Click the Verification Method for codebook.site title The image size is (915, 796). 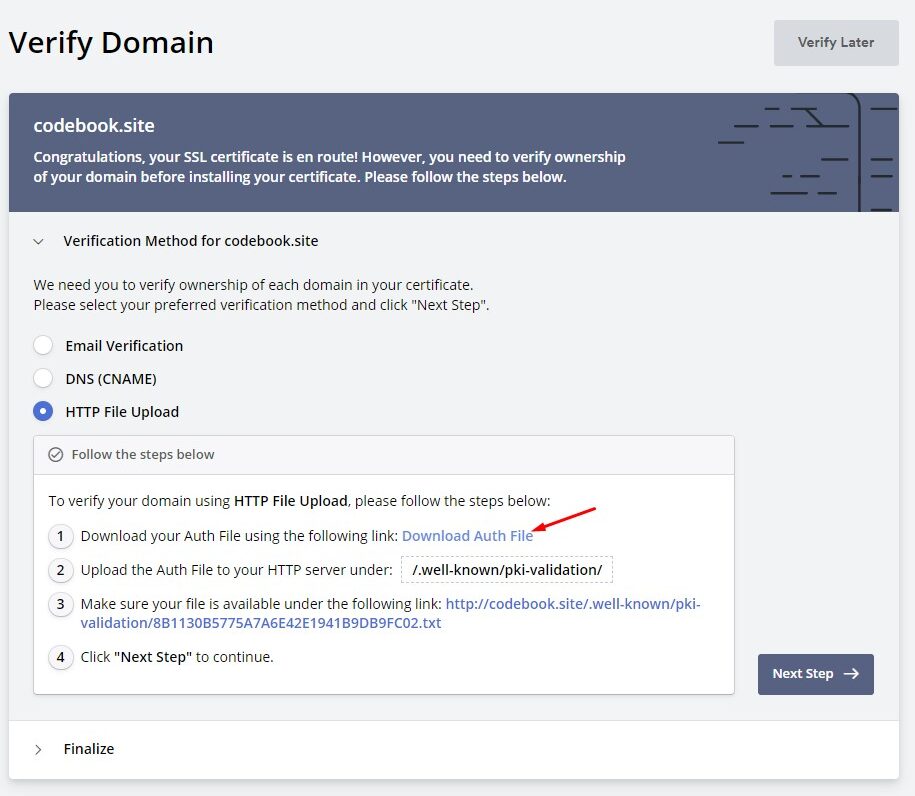click(x=191, y=241)
